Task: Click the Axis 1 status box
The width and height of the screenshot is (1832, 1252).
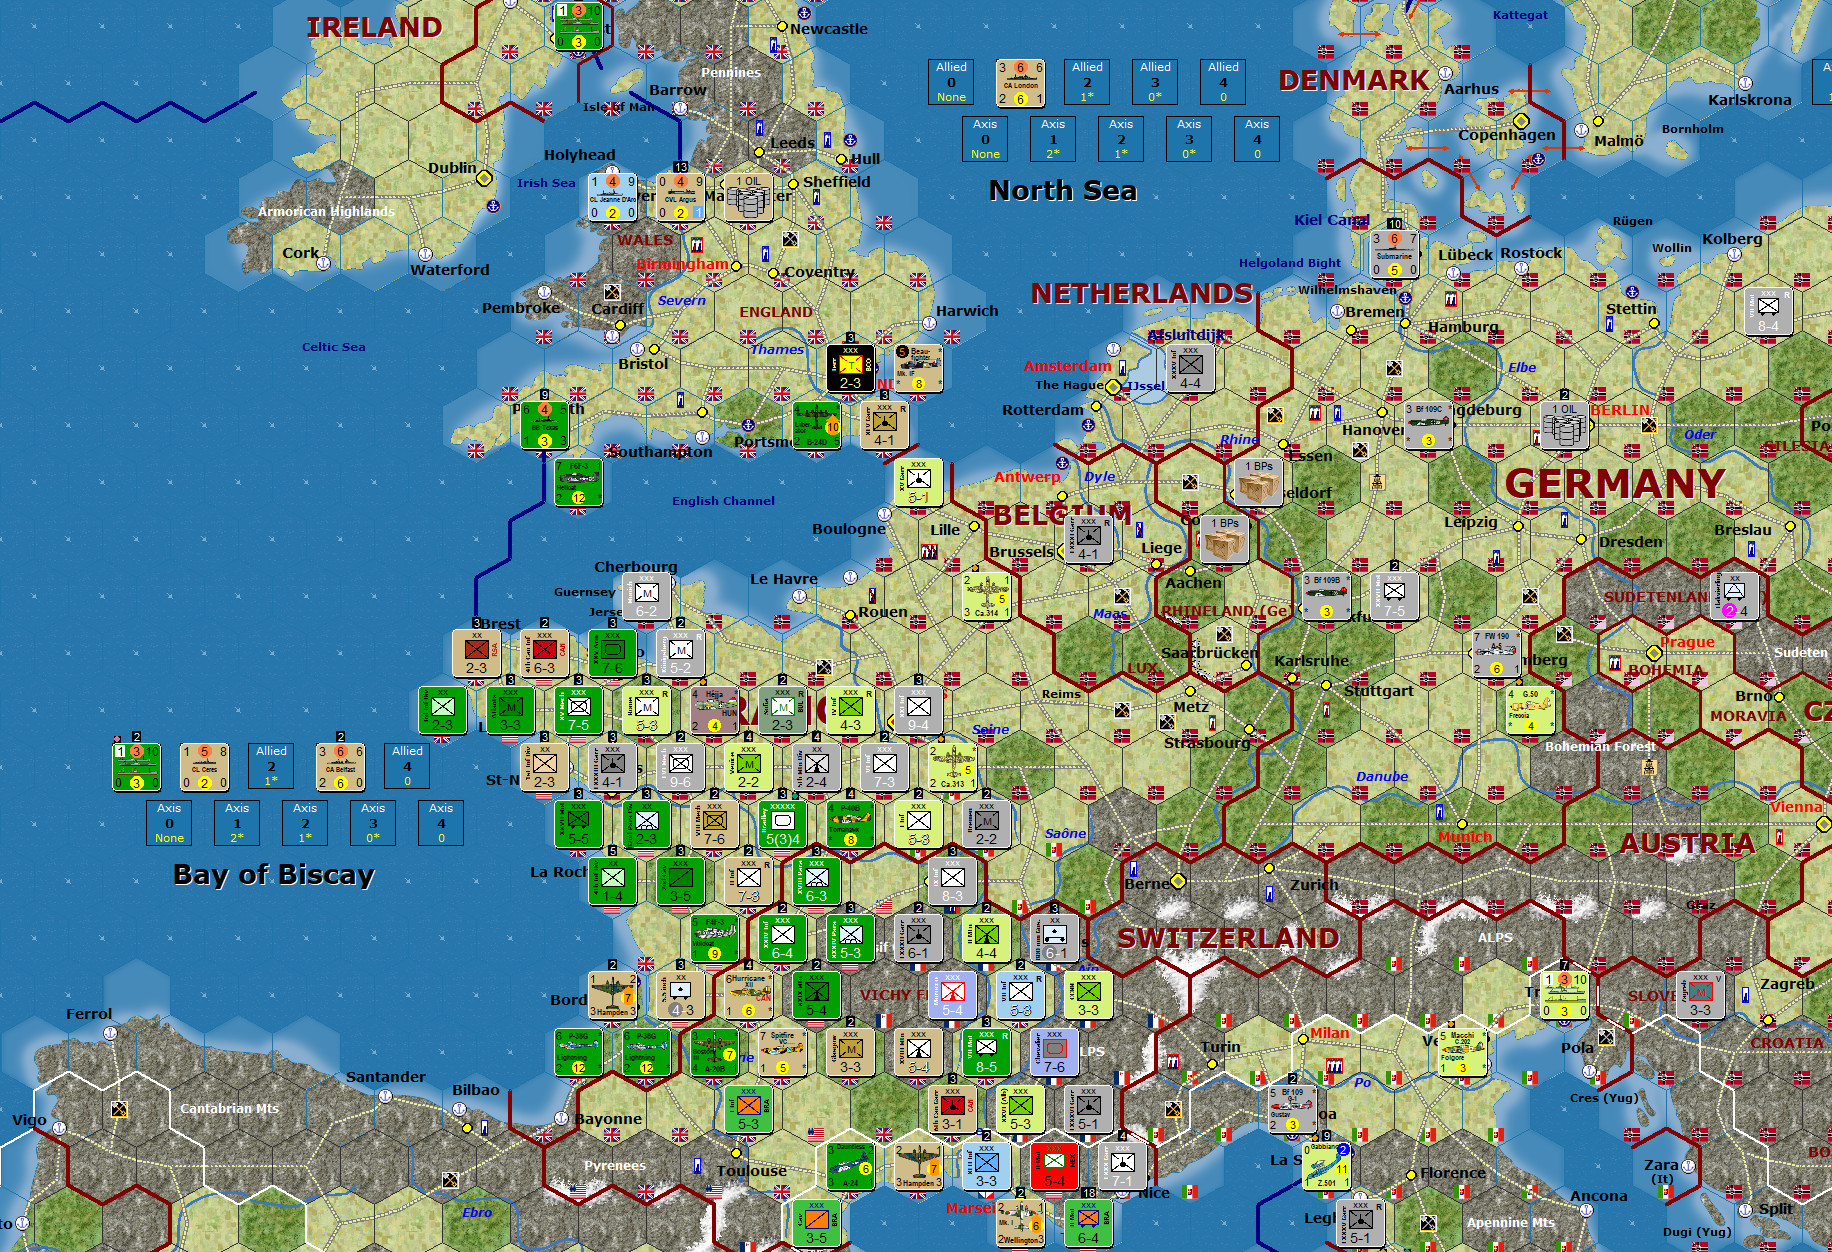Action: pyautogui.click(x=1051, y=138)
